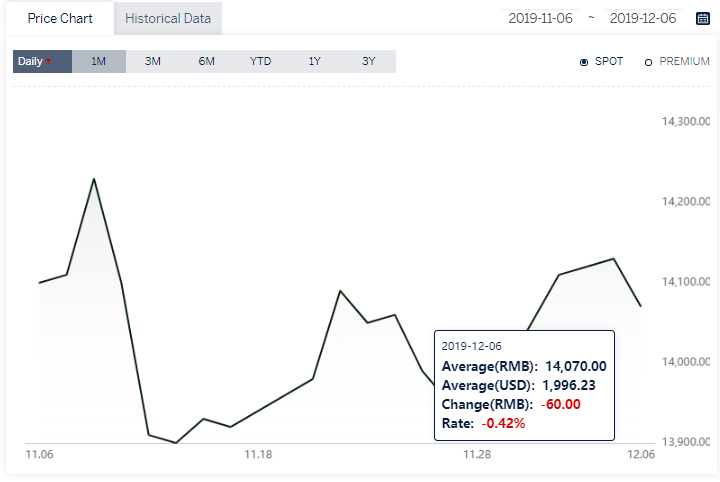Select the SPOT radio button

pyautogui.click(x=584, y=62)
